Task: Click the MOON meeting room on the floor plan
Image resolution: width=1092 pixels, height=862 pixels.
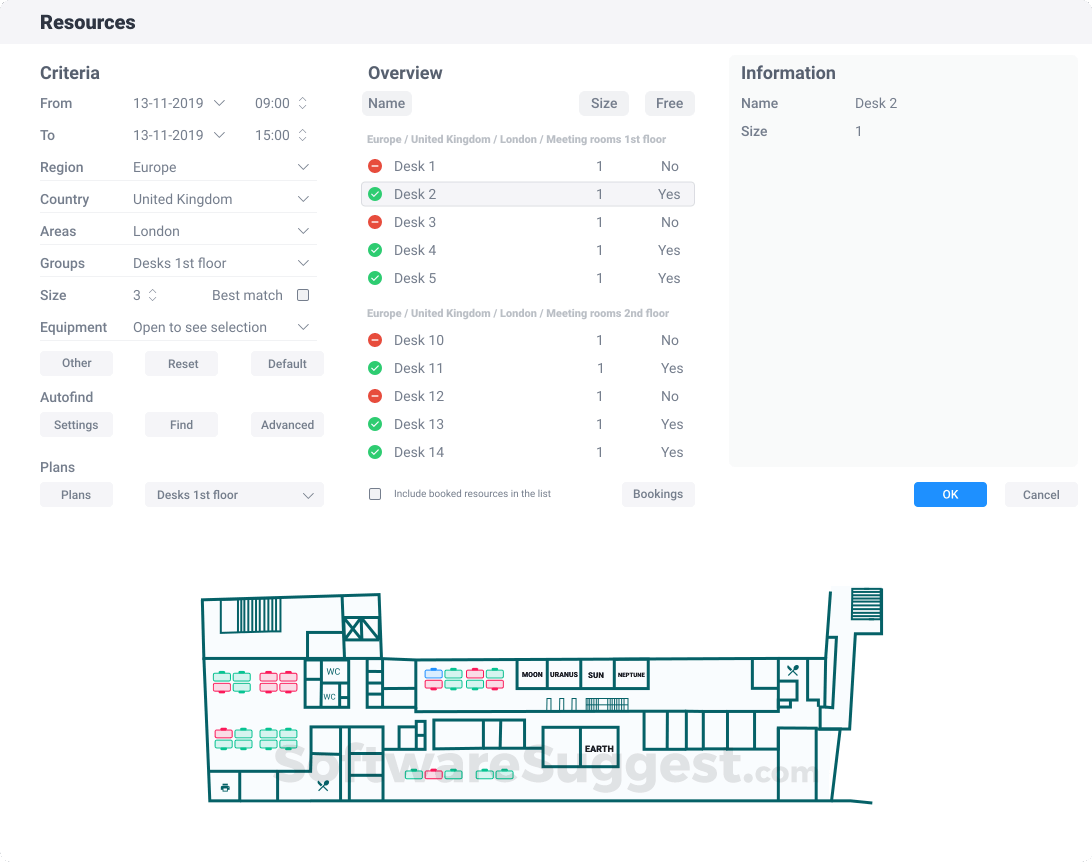Action: [x=532, y=675]
